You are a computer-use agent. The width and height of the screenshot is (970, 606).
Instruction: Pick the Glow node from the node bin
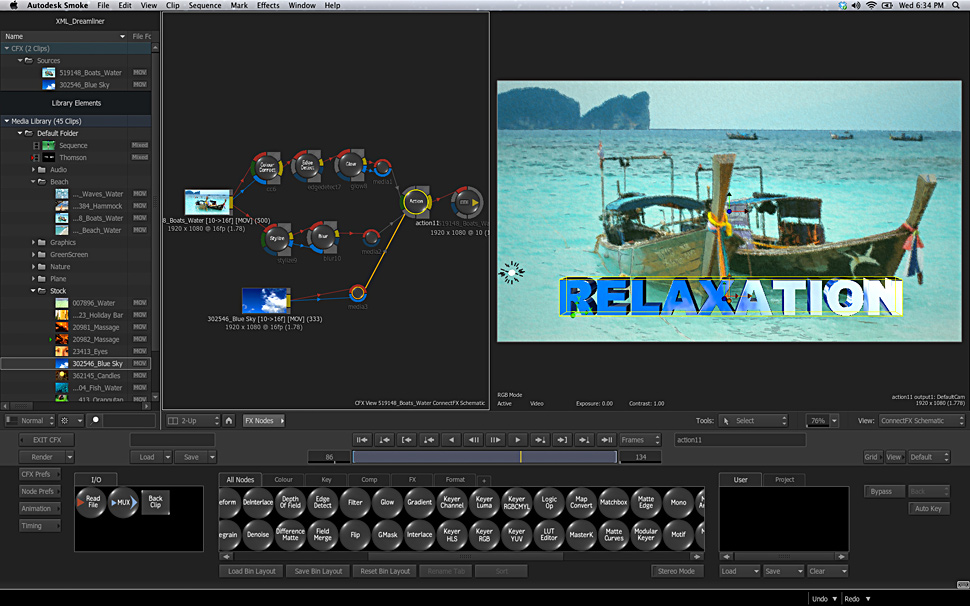coord(387,503)
